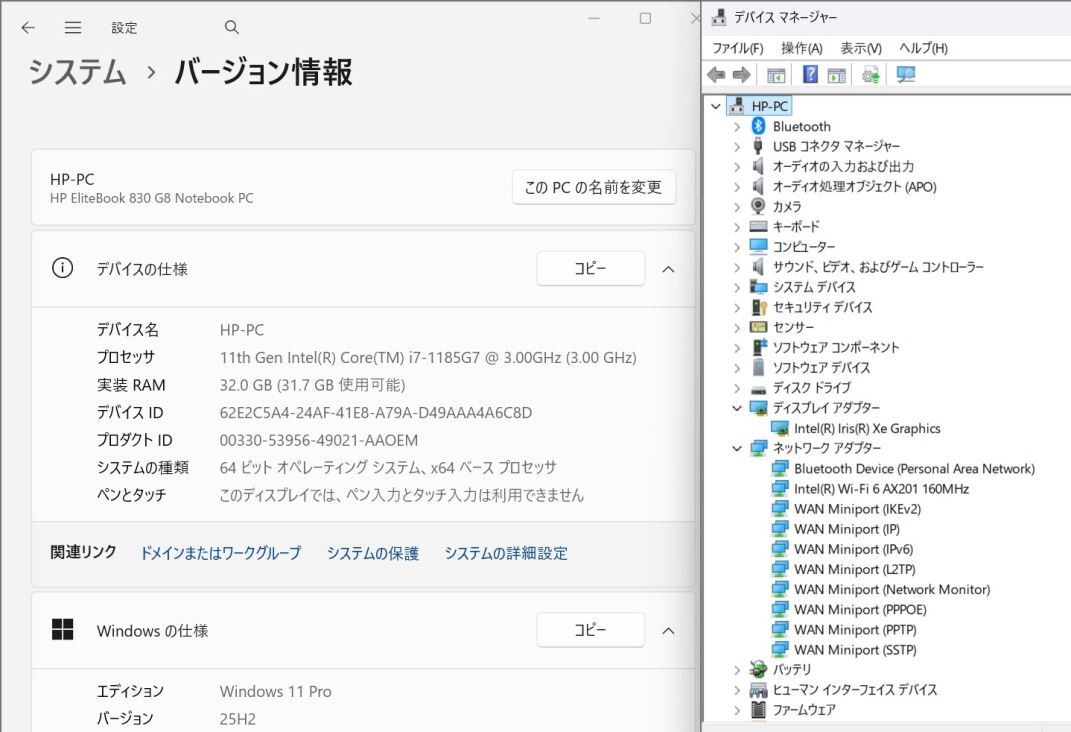The width and height of the screenshot is (1071, 732).
Task: Click the search icon in Settings title bar
Action: click(231, 28)
